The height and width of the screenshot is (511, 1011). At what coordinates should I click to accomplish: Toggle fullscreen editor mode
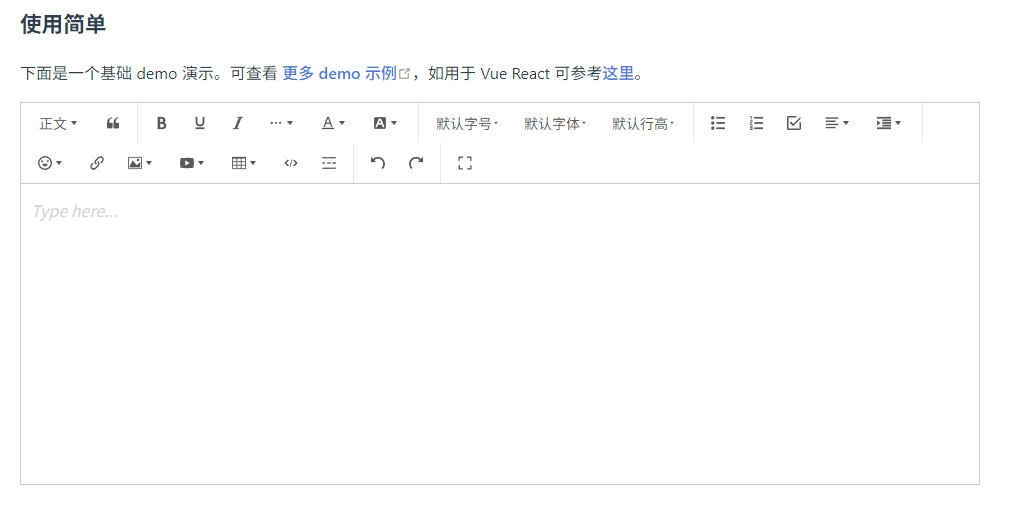coord(464,163)
